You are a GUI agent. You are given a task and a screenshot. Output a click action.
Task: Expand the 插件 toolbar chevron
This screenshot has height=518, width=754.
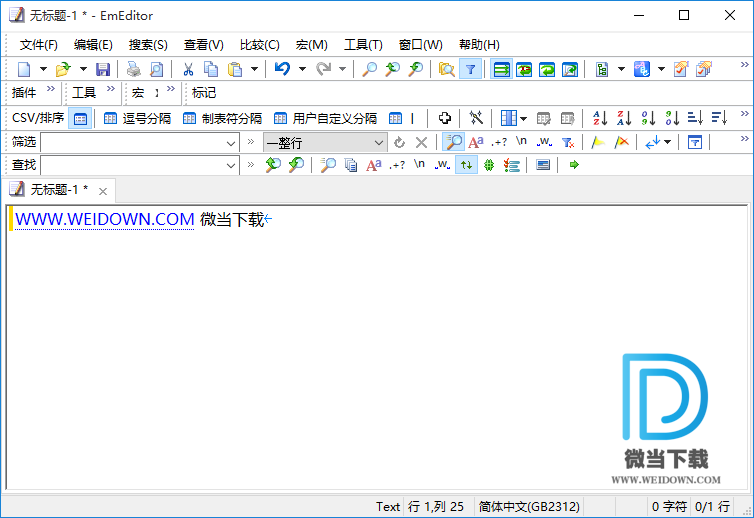coord(50,89)
